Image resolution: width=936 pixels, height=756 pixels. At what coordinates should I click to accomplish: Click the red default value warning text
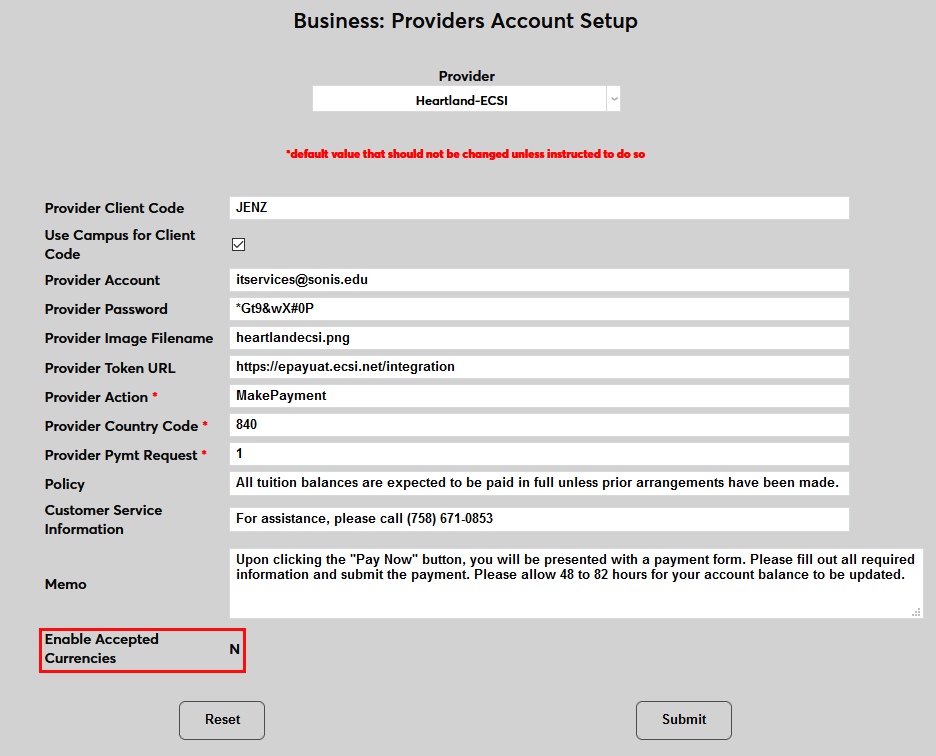tap(466, 154)
